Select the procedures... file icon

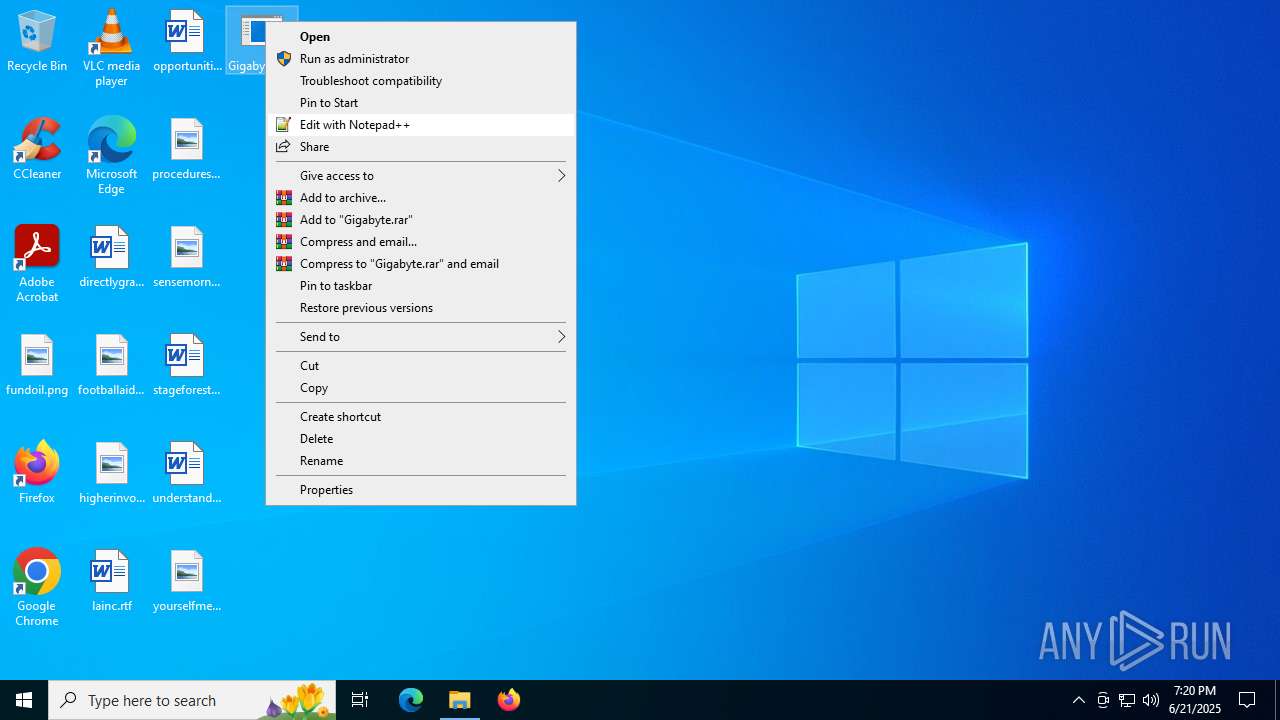tap(186, 150)
